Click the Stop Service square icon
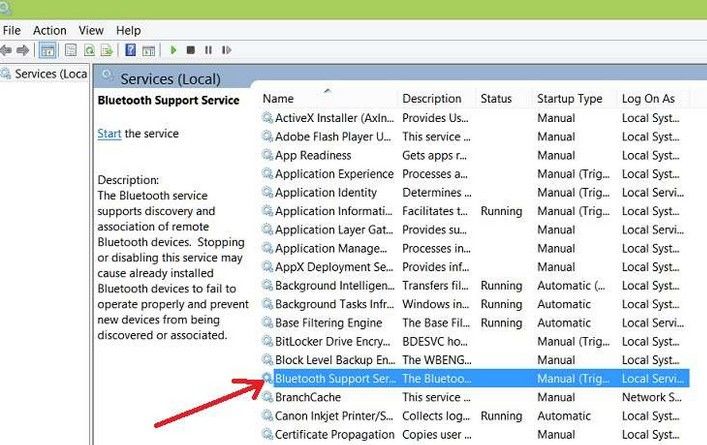The height and width of the screenshot is (445, 707). [191, 50]
